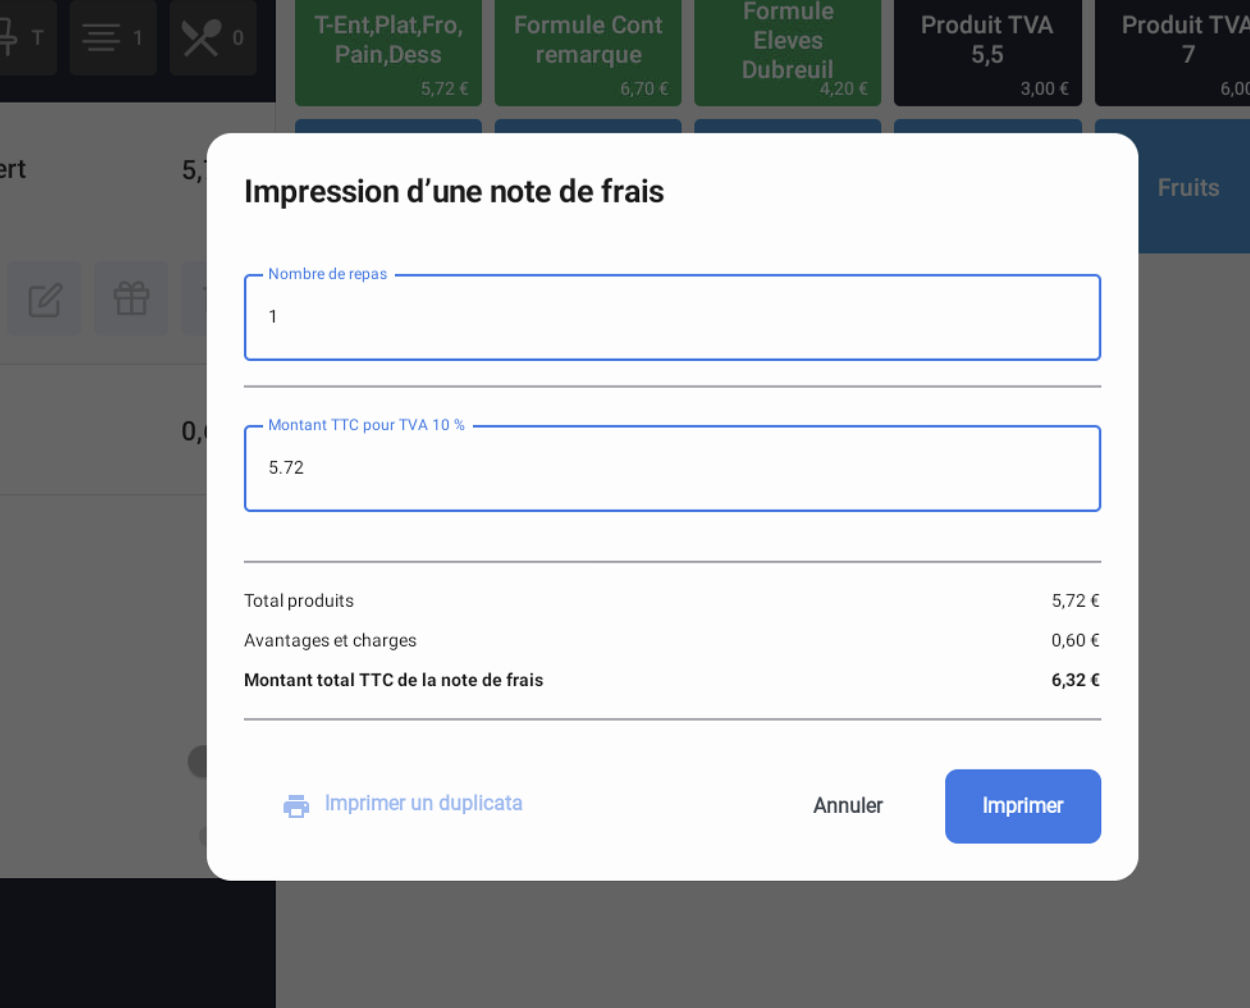
Task: Click the dialog title Impression d'une note de frais
Action: 454,191
